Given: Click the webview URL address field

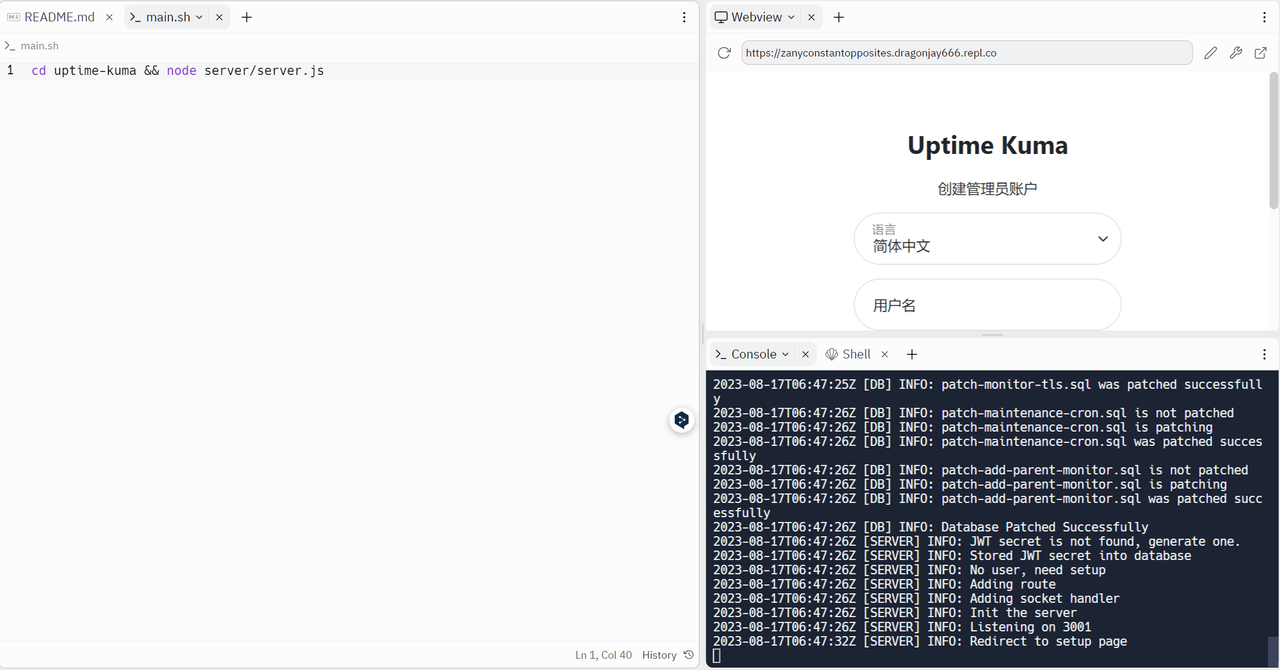Looking at the screenshot, I should point(967,53).
